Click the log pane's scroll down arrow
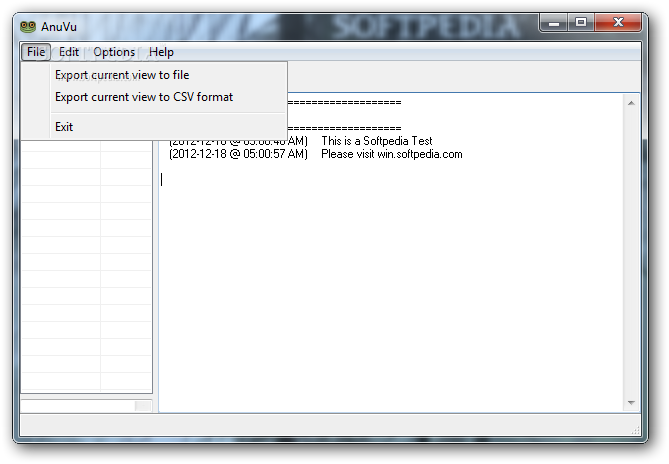Screen dimensions: 669x464 tap(631, 403)
